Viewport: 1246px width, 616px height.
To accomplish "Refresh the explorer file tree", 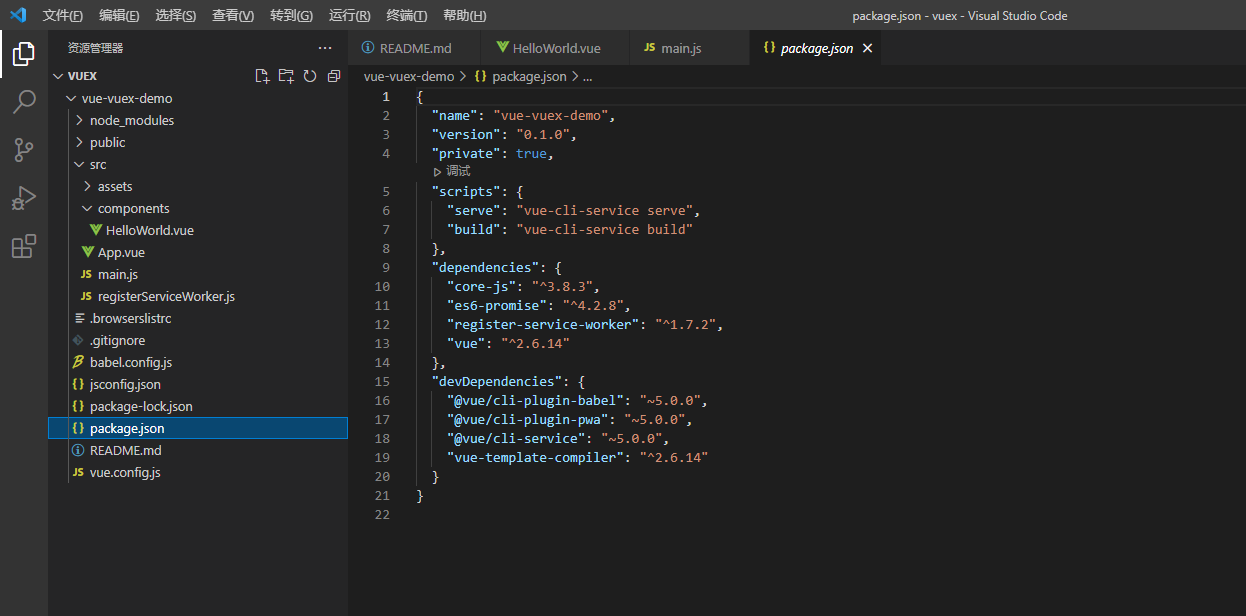I will [310, 76].
